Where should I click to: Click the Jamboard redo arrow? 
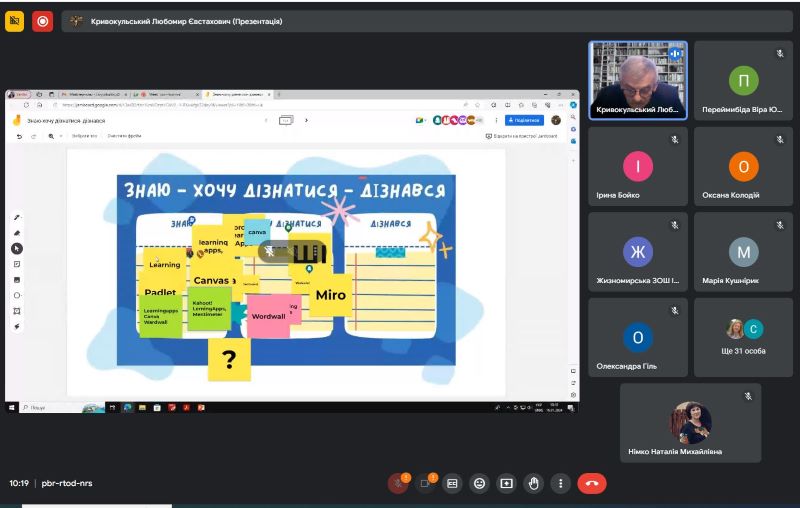coord(34,136)
